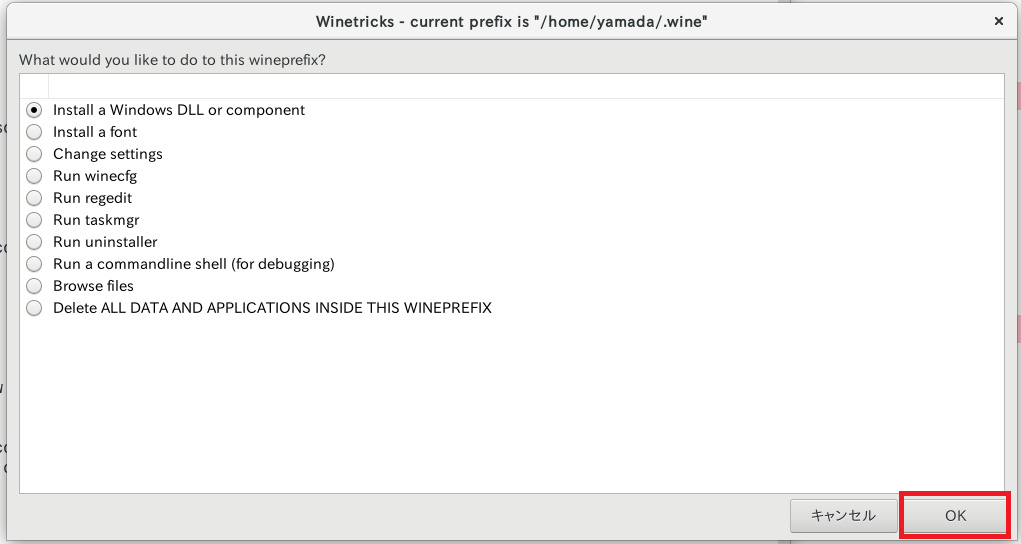Choose the Install a font option

click(x=34, y=132)
